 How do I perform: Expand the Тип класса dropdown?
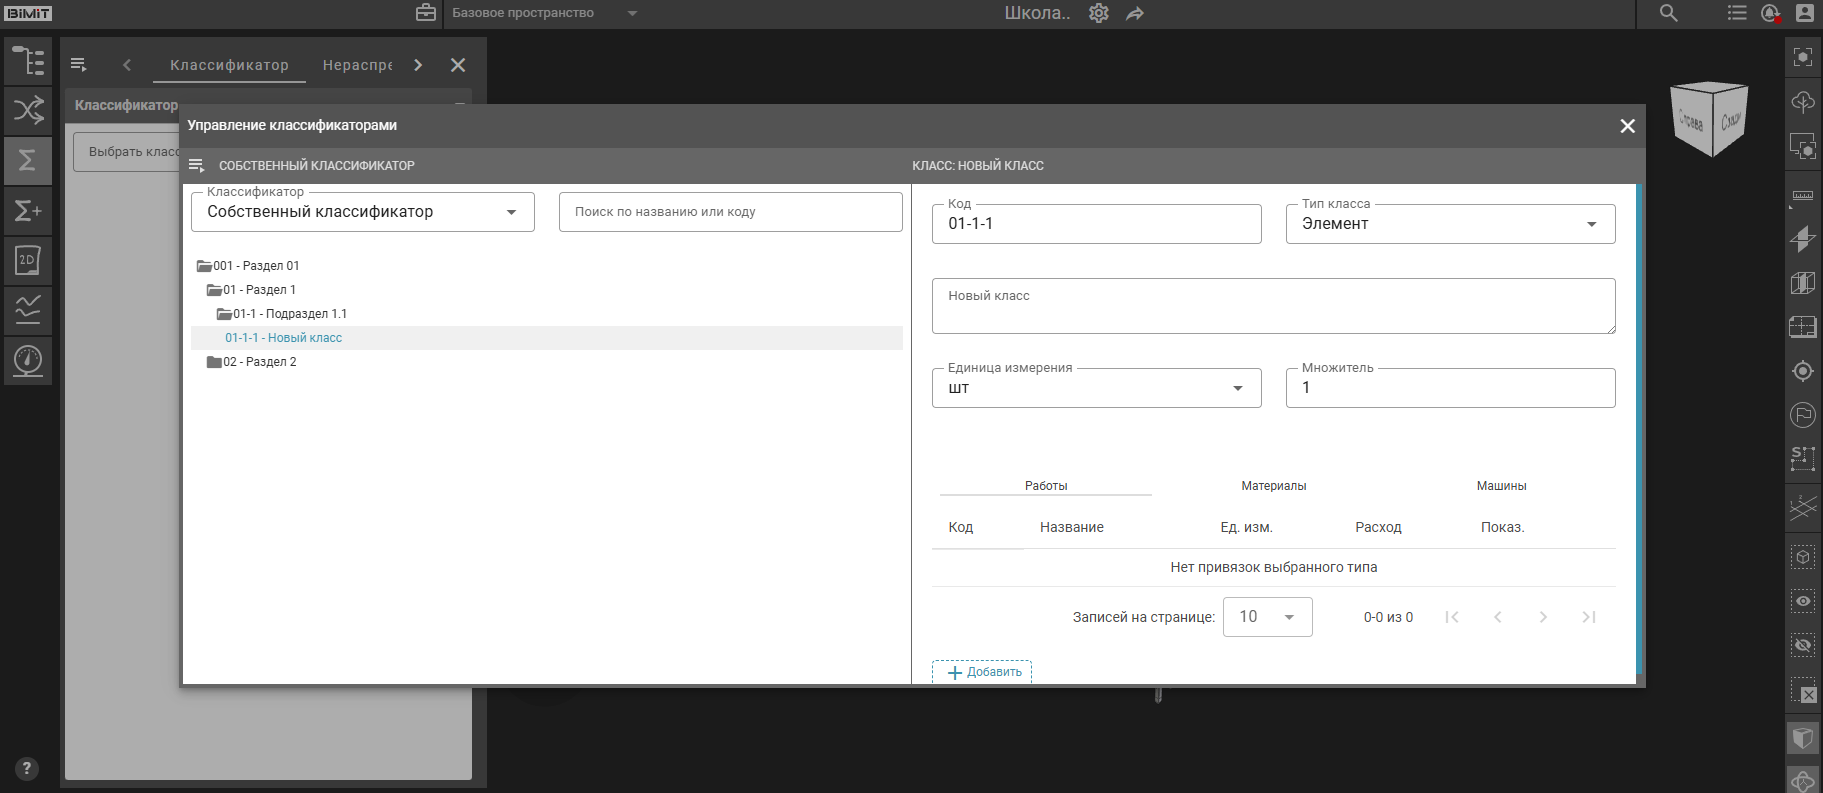pyautogui.click(x=1449, y=224)
